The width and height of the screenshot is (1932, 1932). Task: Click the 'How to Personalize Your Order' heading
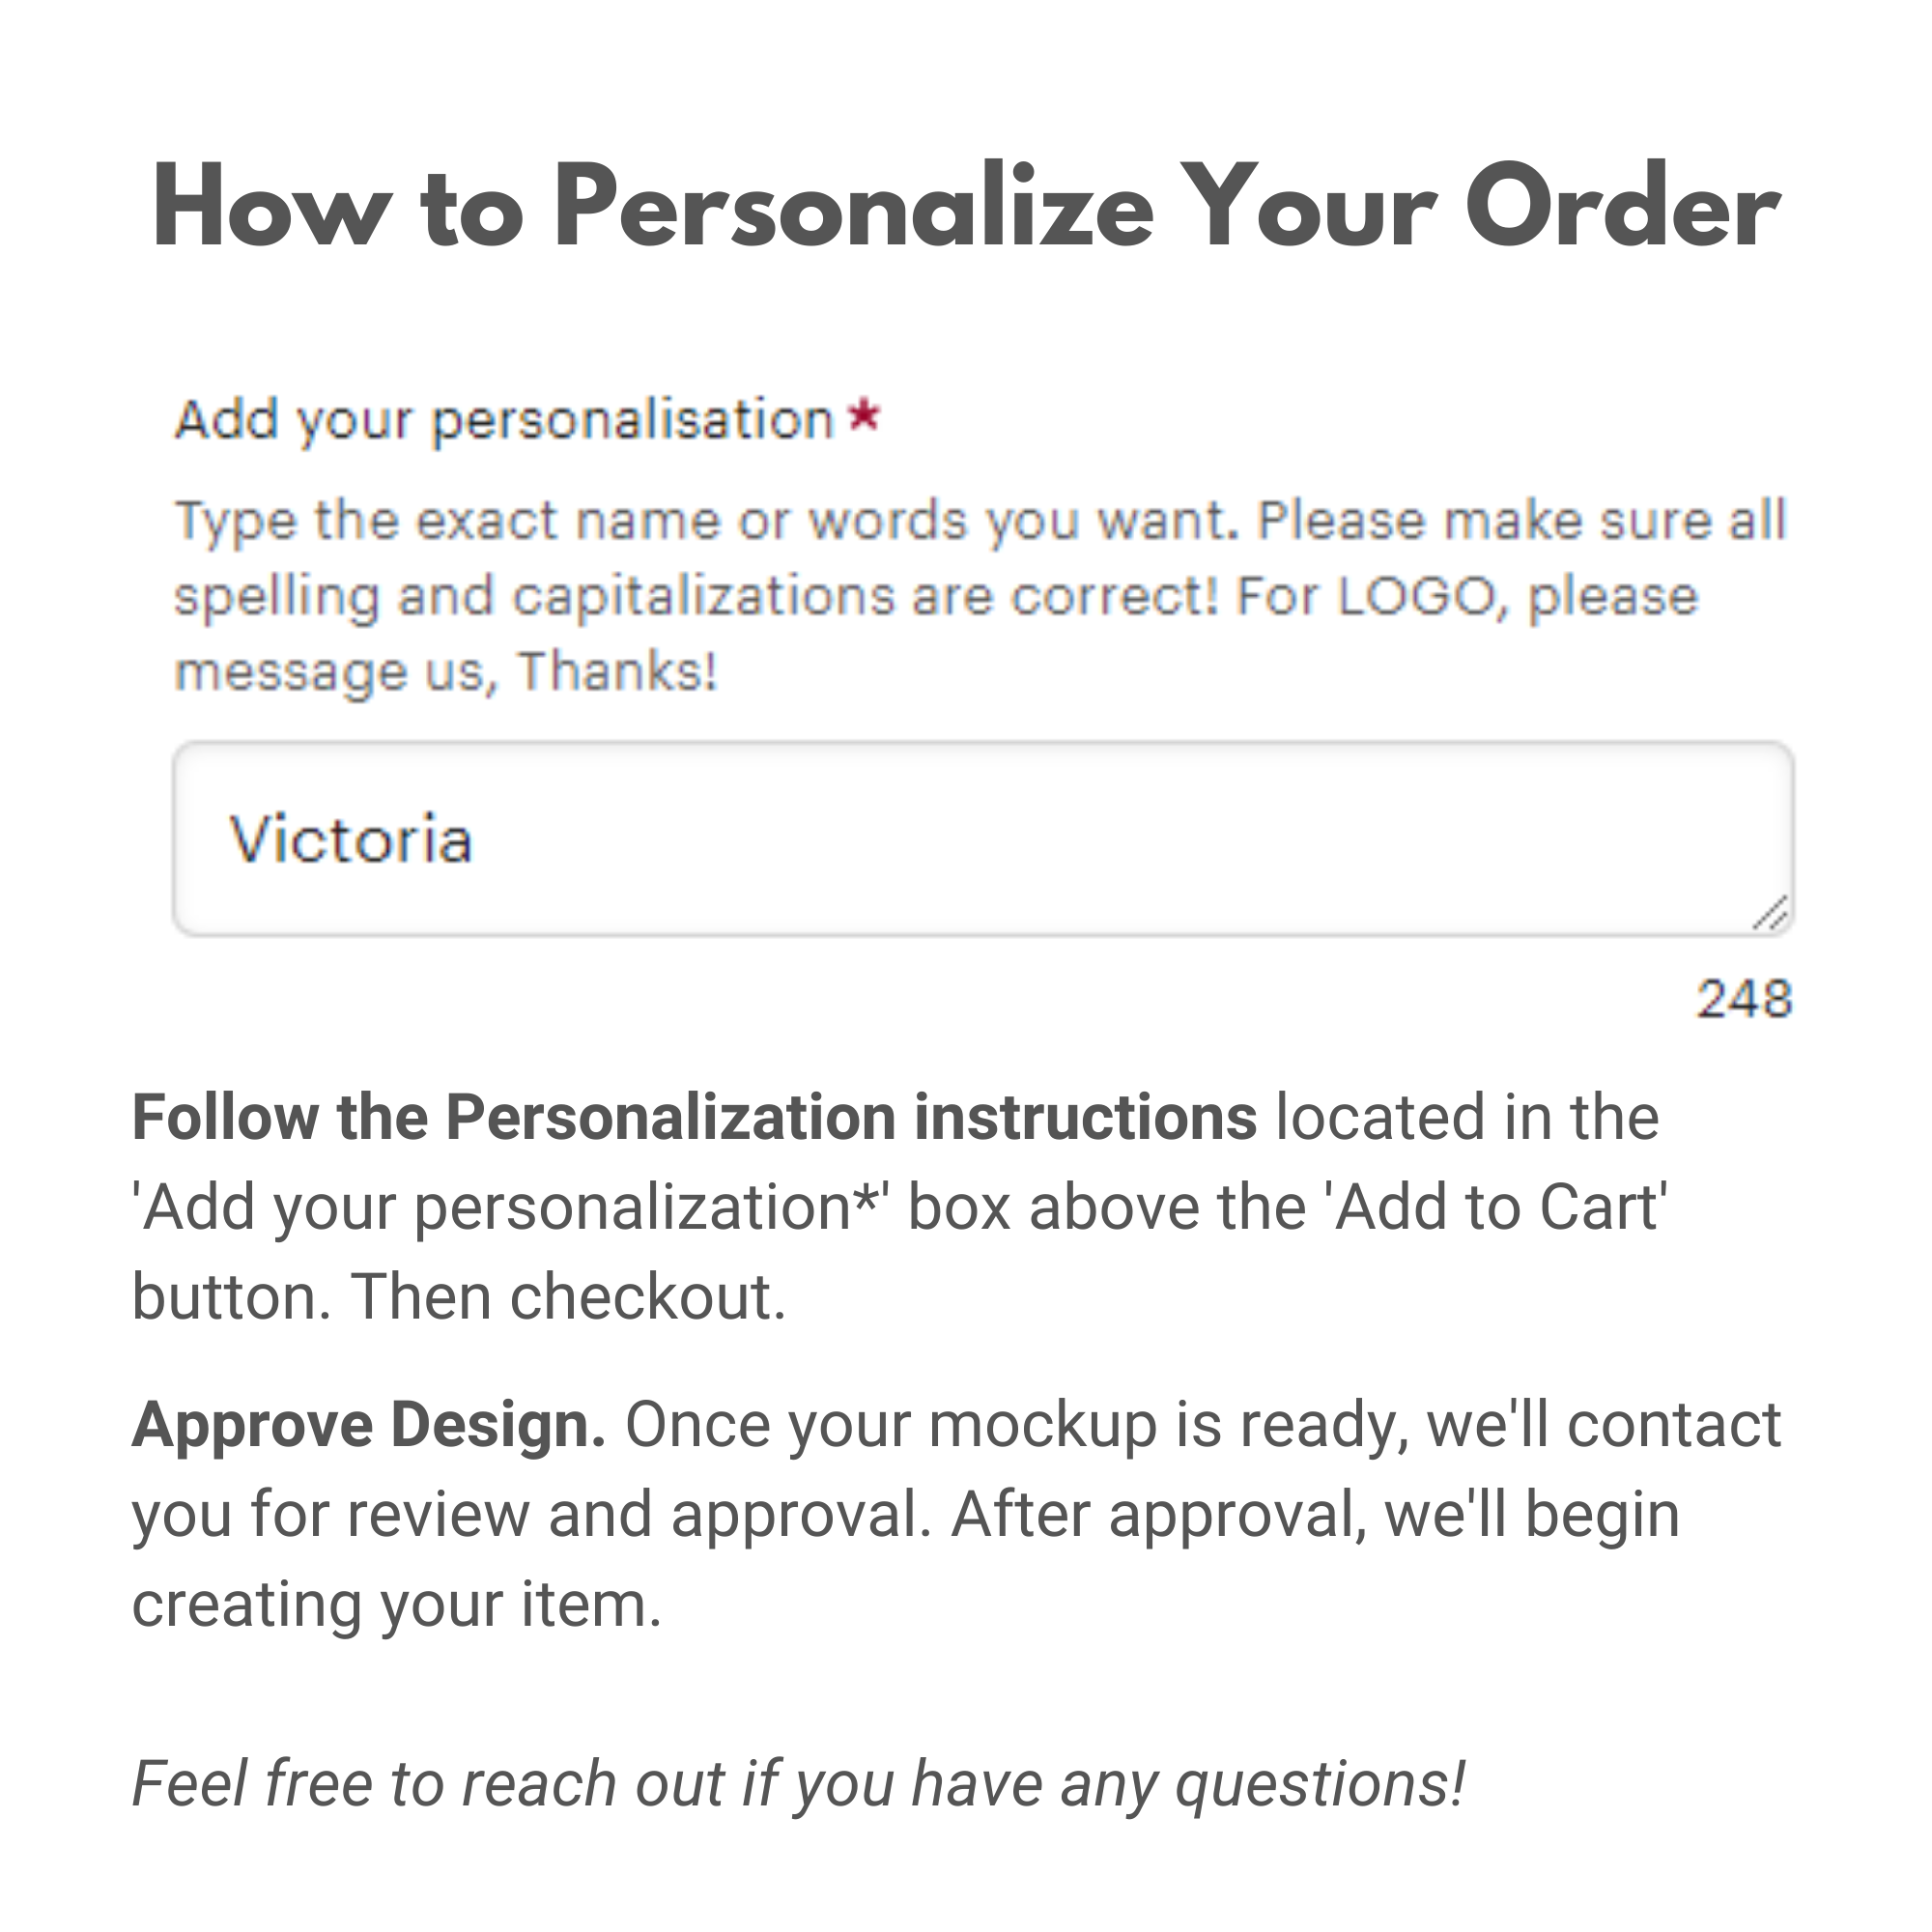pos(965,207)
